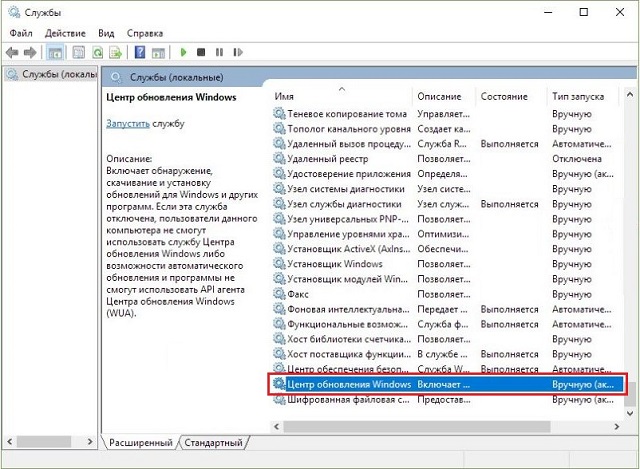The image size is (640, 469).
Task: Click the gear icon beside Установщик Windows
Action: [x=279, y=264]
